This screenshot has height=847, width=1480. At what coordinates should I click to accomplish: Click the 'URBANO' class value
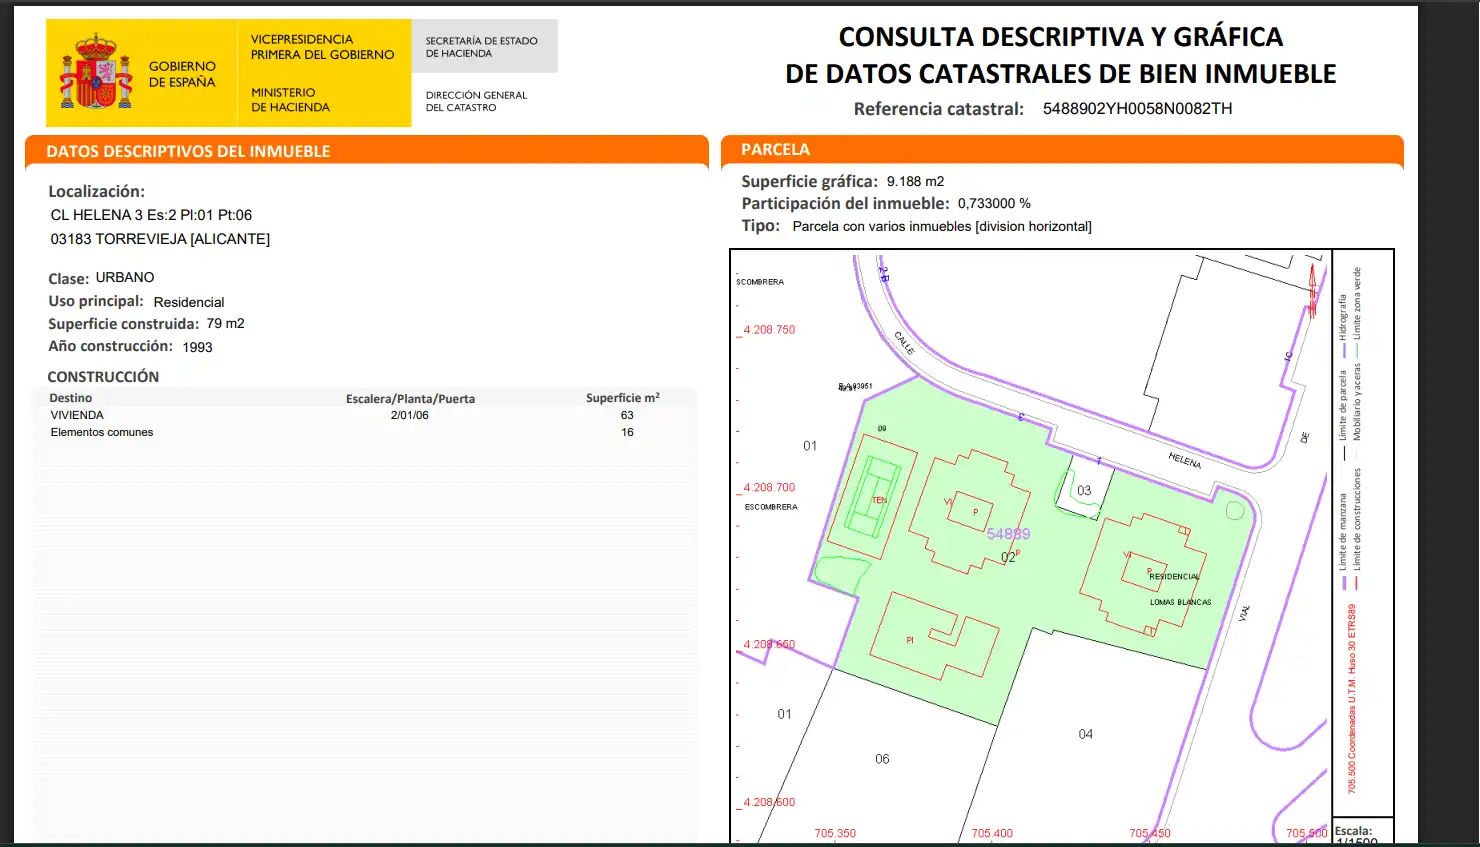point(125,277)
